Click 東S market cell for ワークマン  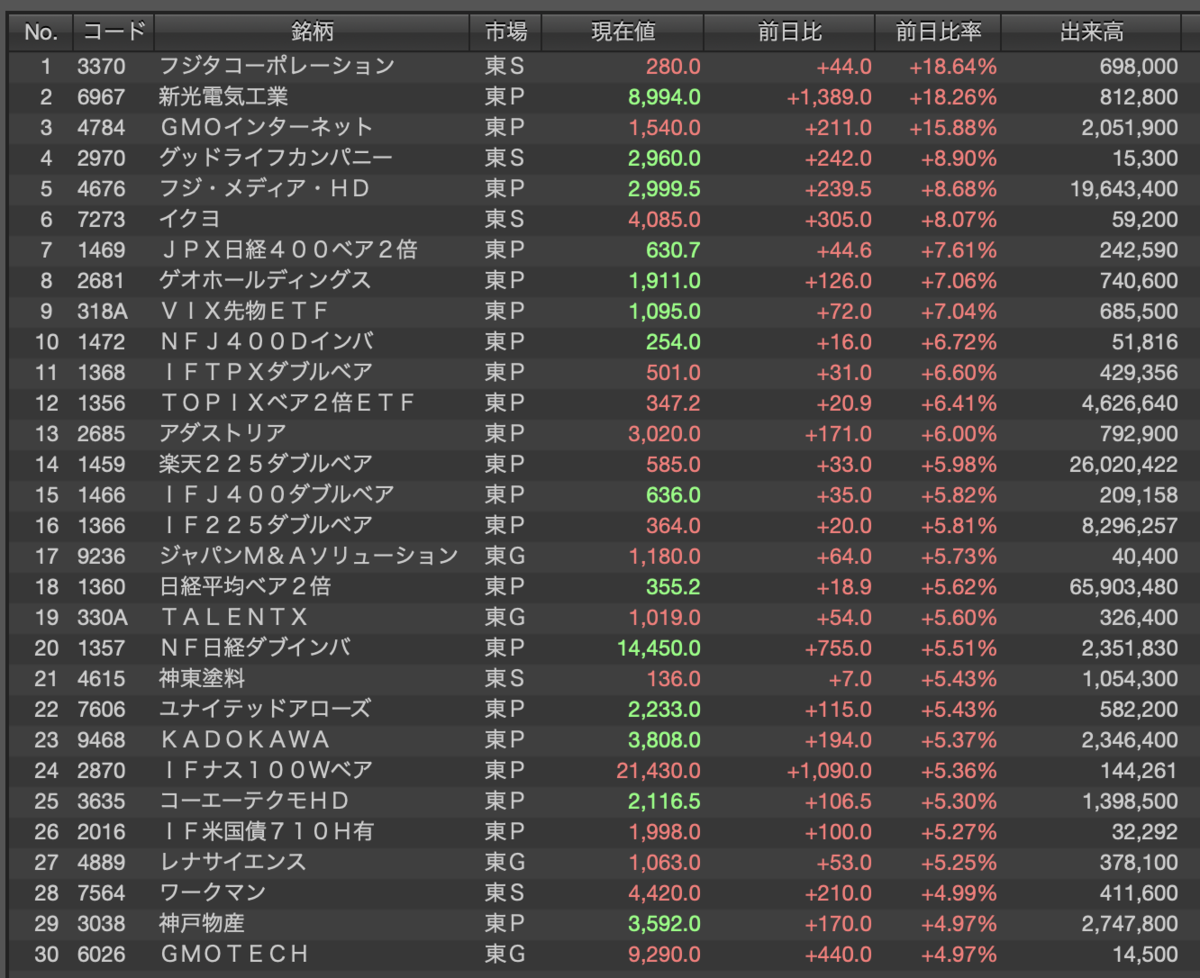pos(504,892)
